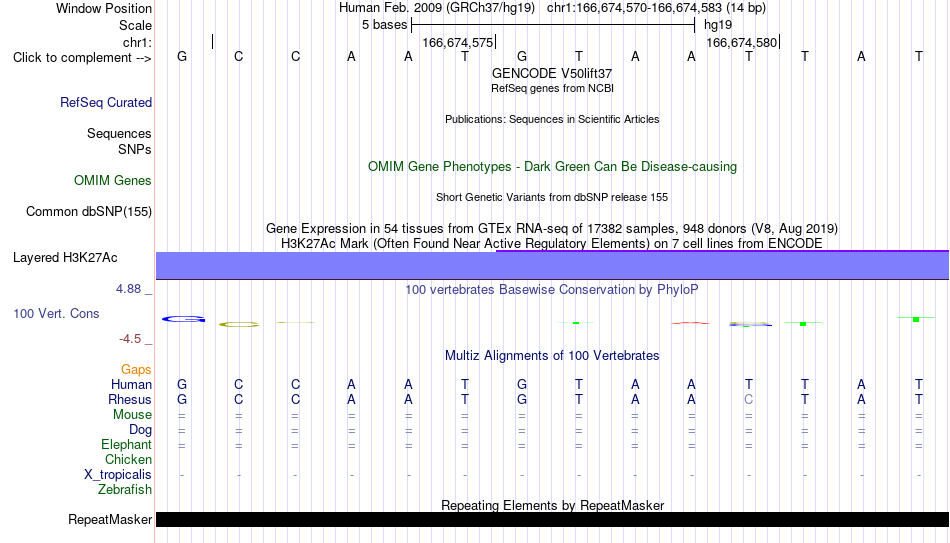Viewport: 950px width, 543px height.
Task: Click the Mouse alignment row label
Action: [132, 415]
